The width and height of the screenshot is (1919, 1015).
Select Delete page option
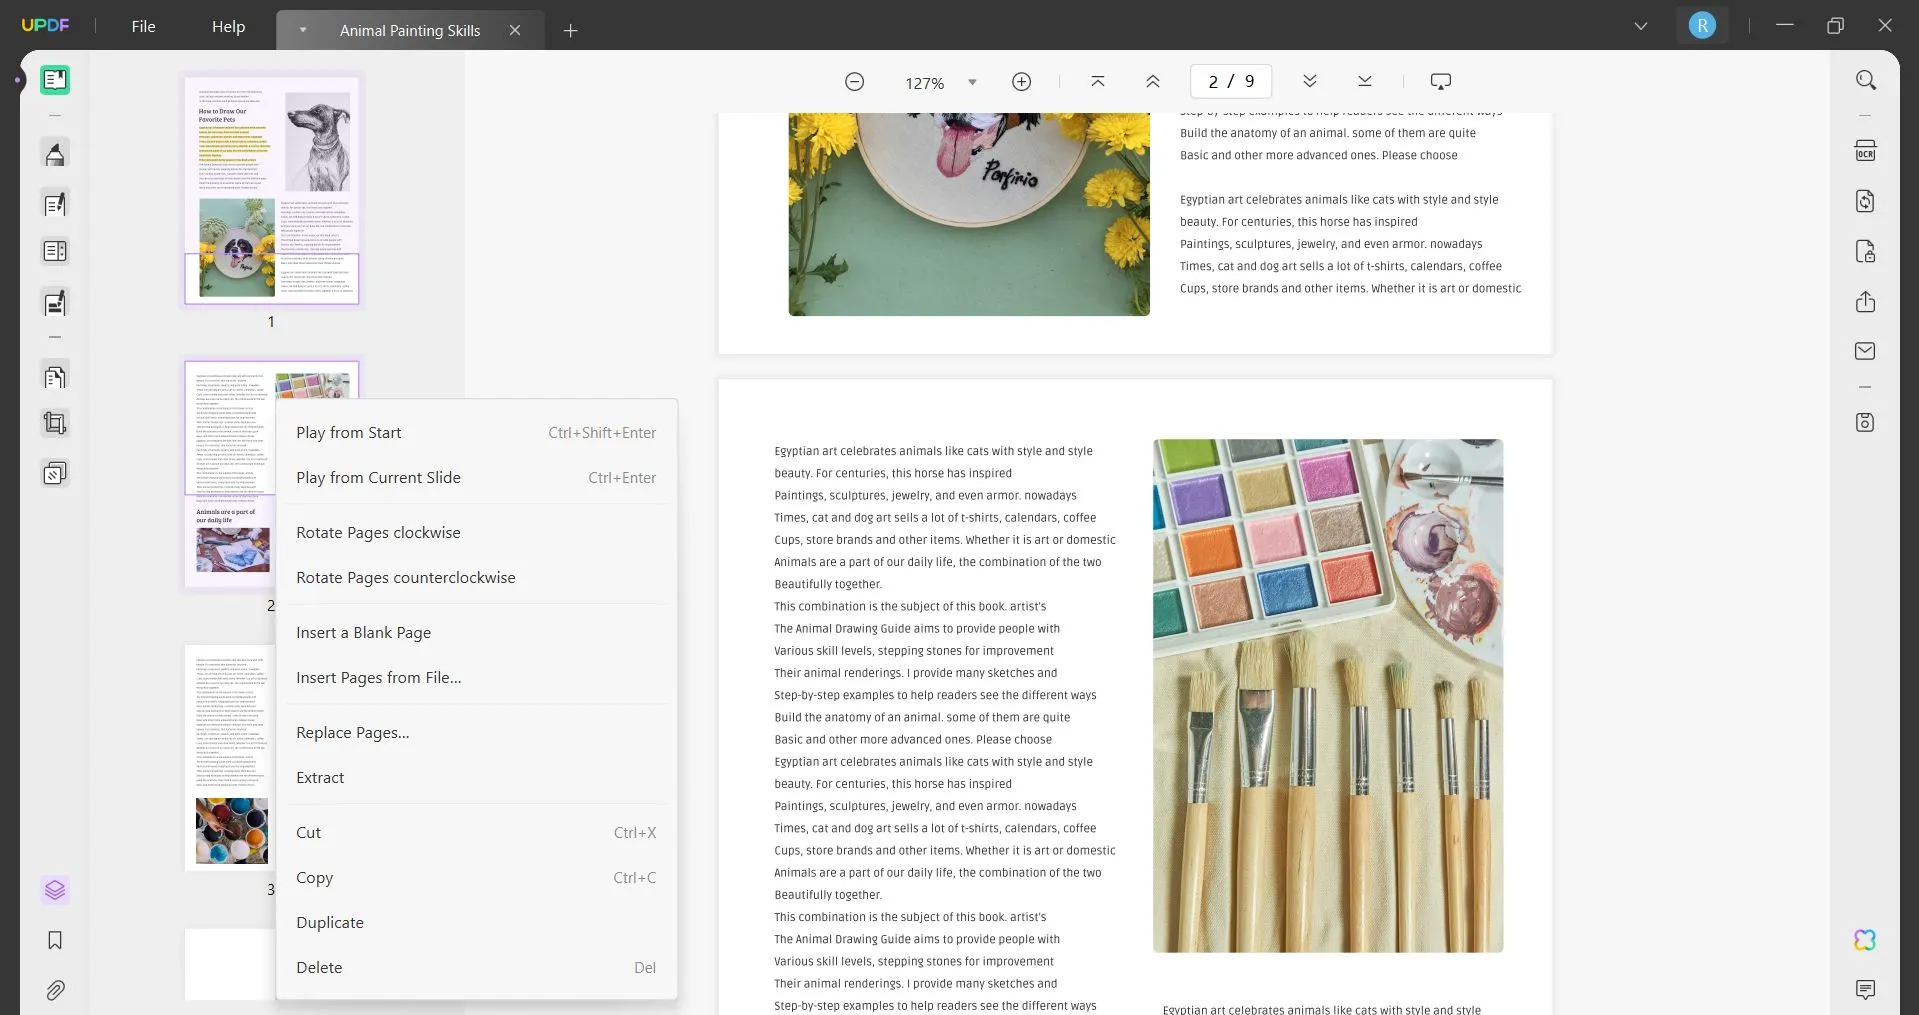tap(476, 968)
